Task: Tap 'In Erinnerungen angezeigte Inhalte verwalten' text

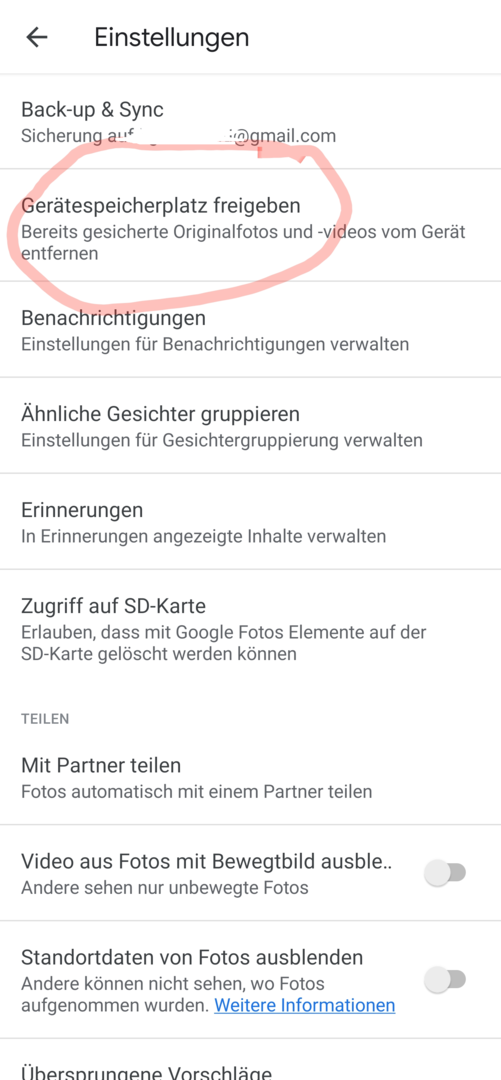Action: 203,536
